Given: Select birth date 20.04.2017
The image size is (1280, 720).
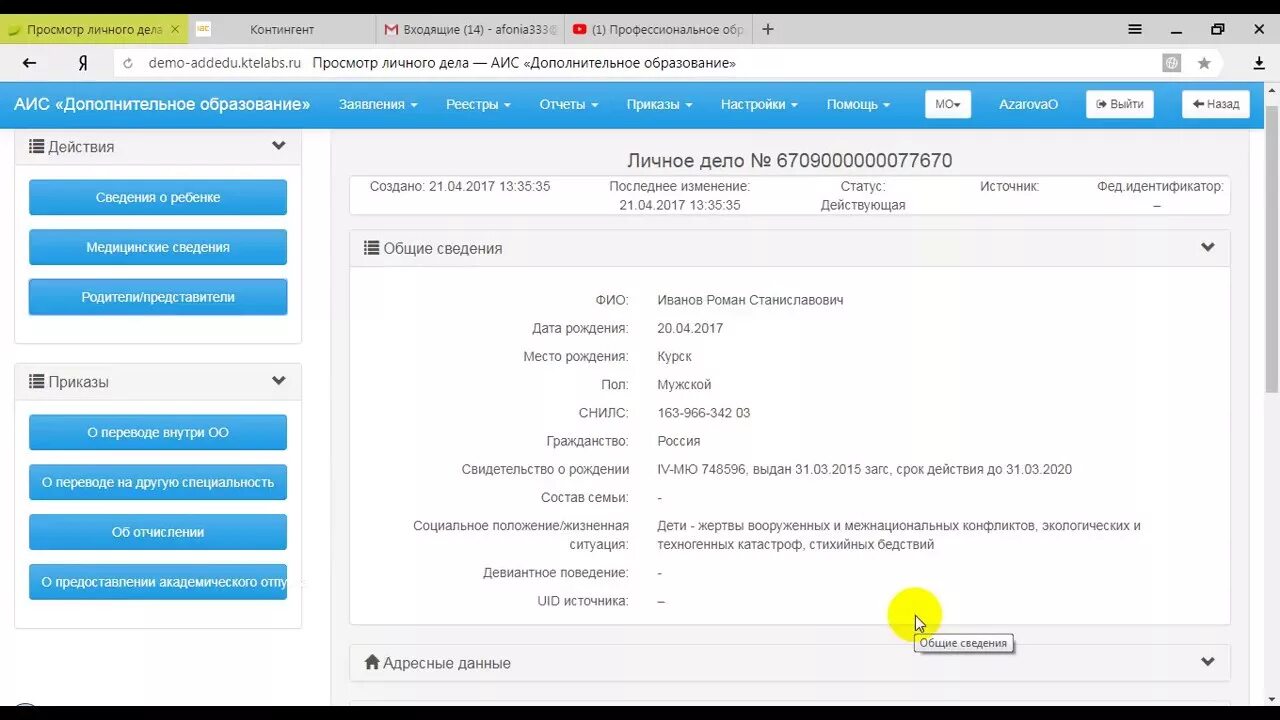Looking at the screenshot, I should (x=690, y=328).
